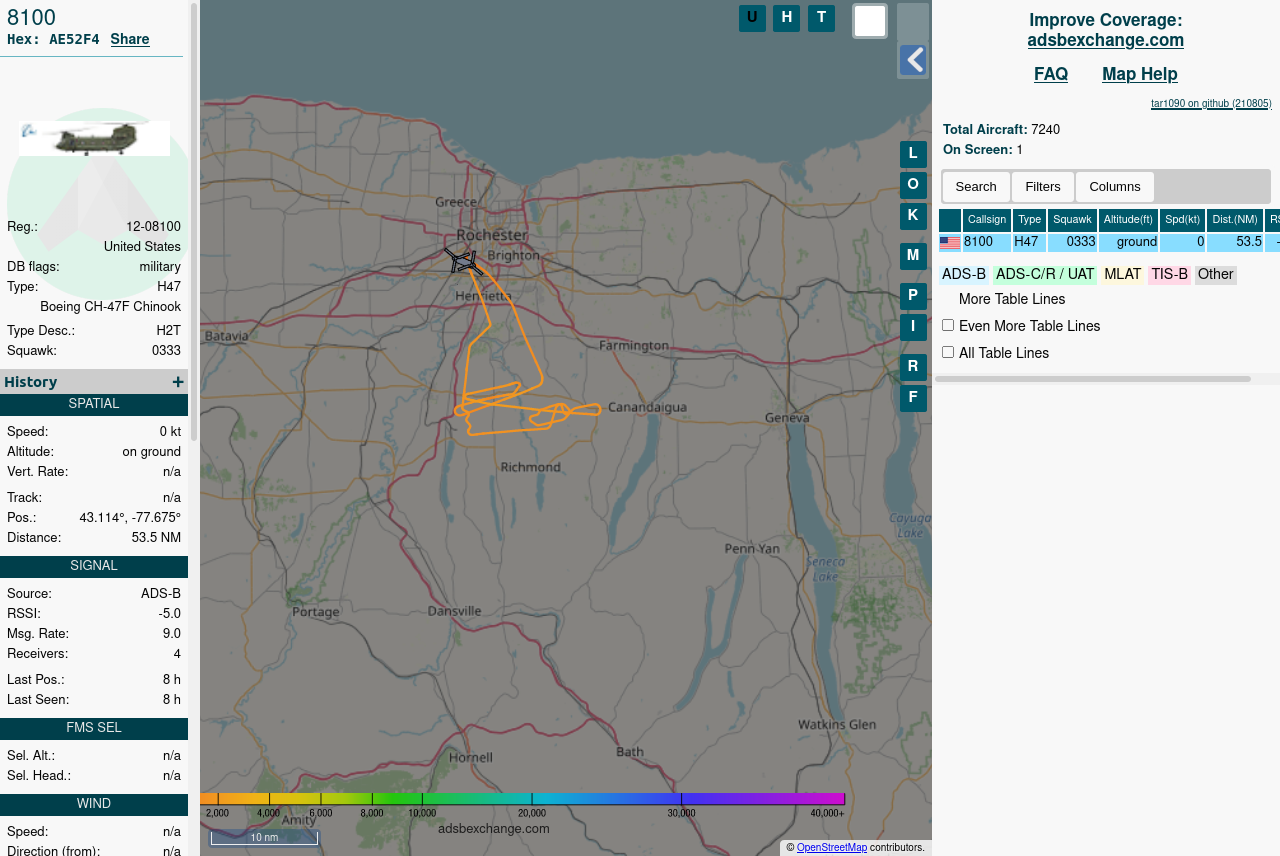Expand the History section with the plus icon
This screenshot has height=856, width=1280.
pyautogui.click(x=178, y=382)
